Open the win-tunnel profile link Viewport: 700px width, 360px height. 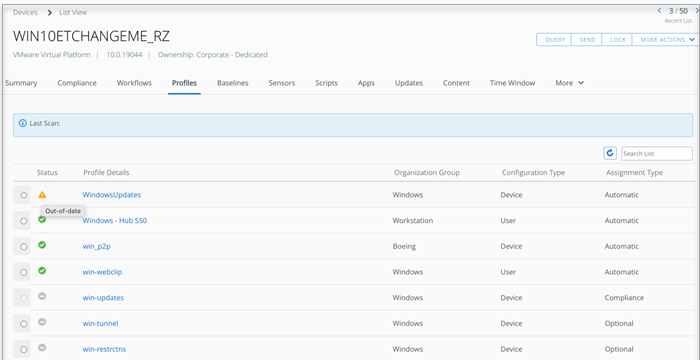pos(100,323)
